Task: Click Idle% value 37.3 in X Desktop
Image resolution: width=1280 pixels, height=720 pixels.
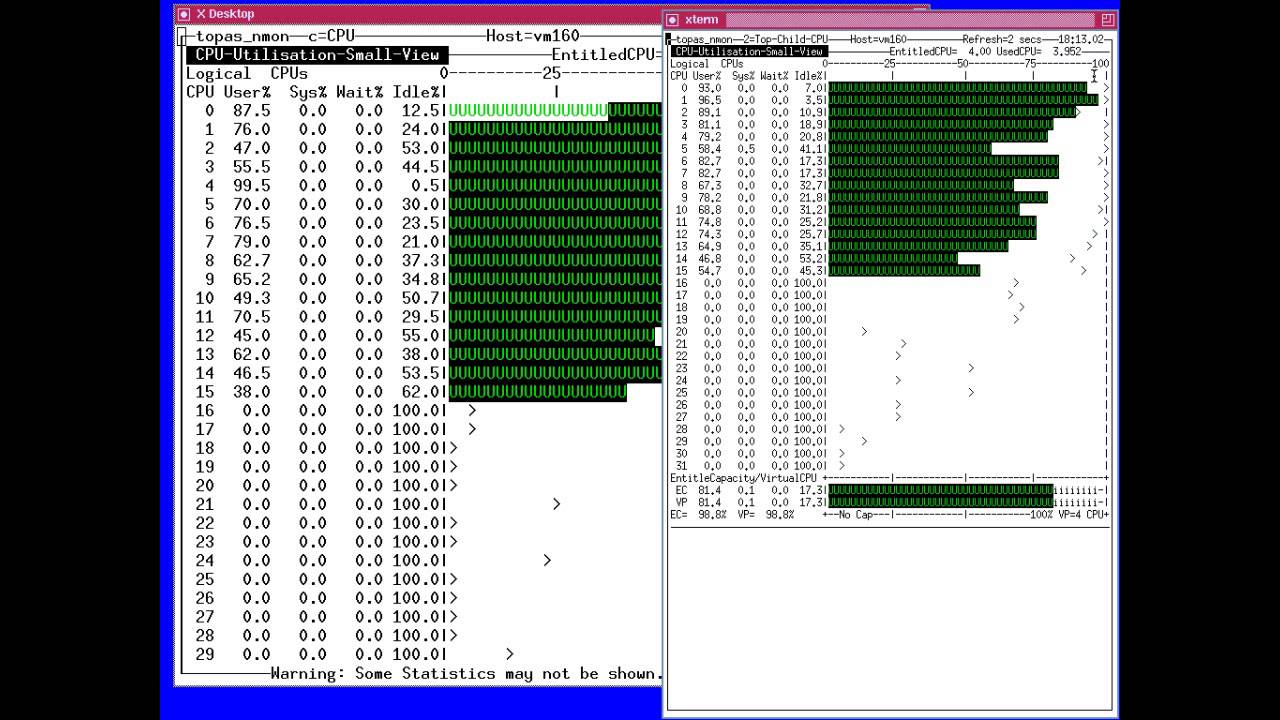Action: pyautogui.click(x=422, y=261)
